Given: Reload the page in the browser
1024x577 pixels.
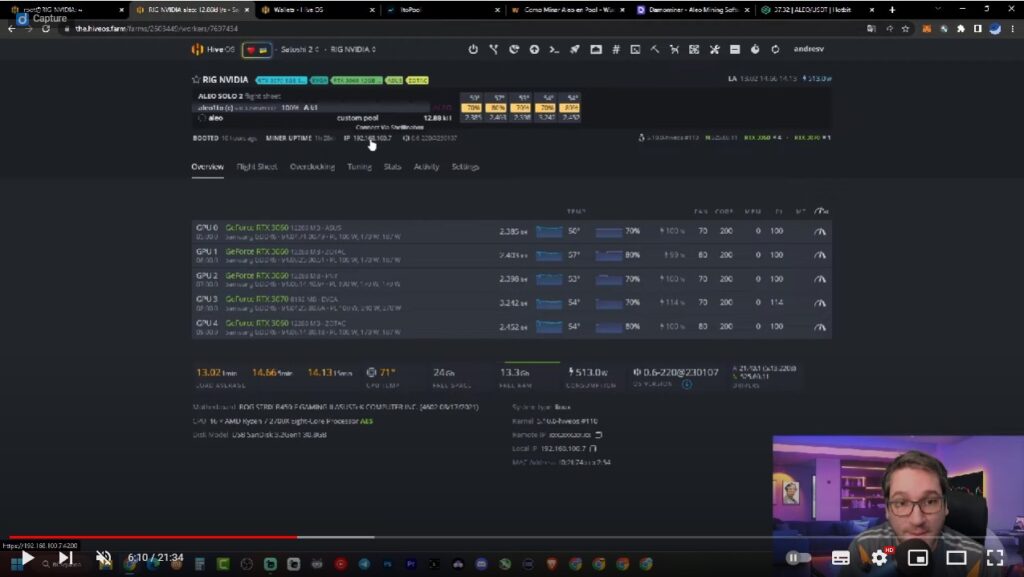Looking at the screenshot, I should (46, 29).
